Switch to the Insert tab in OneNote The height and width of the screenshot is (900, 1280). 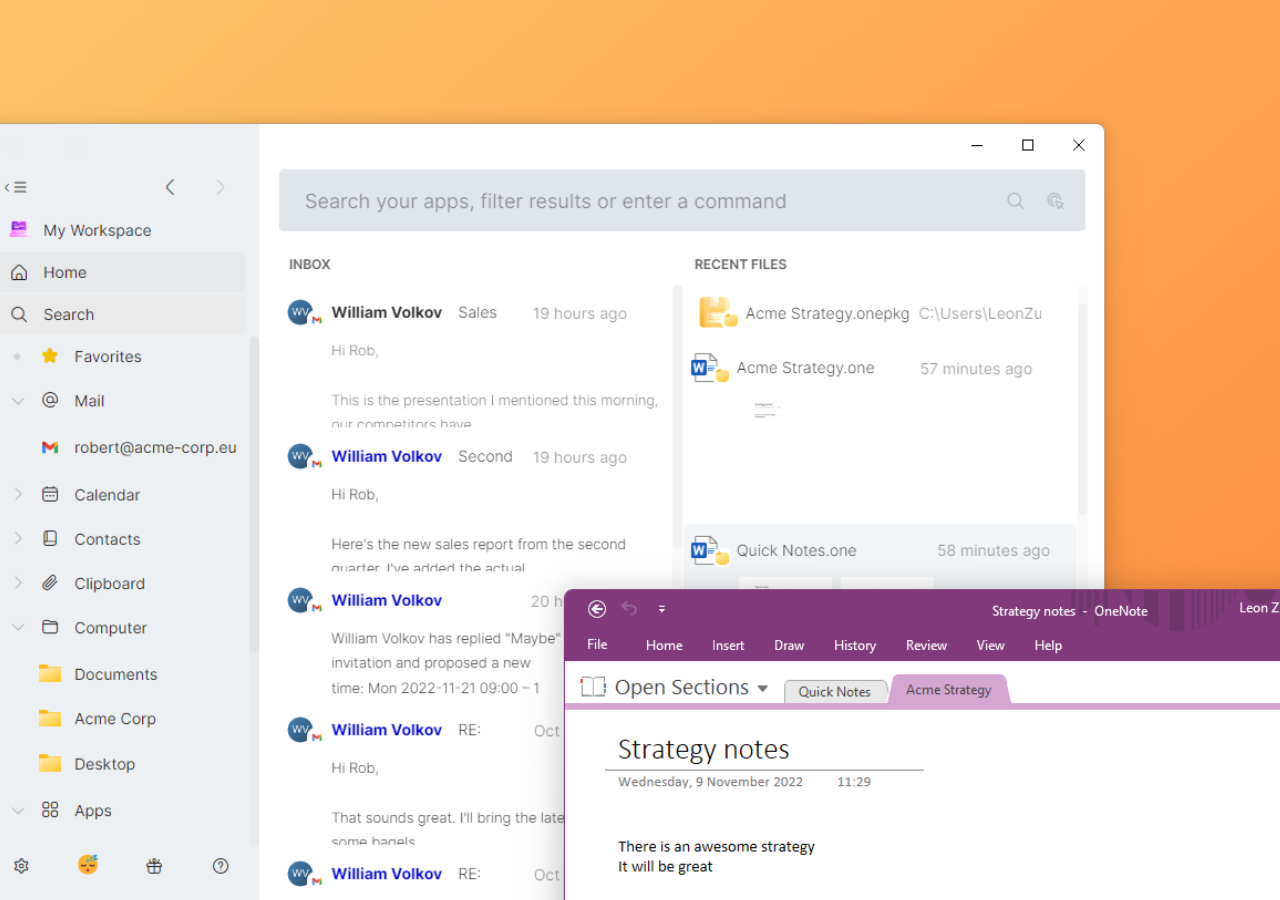(x=728, y=645)
